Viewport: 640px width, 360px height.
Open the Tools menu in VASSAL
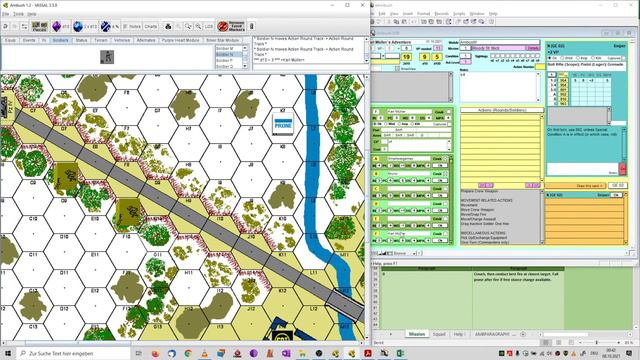[x=18, y=14]
